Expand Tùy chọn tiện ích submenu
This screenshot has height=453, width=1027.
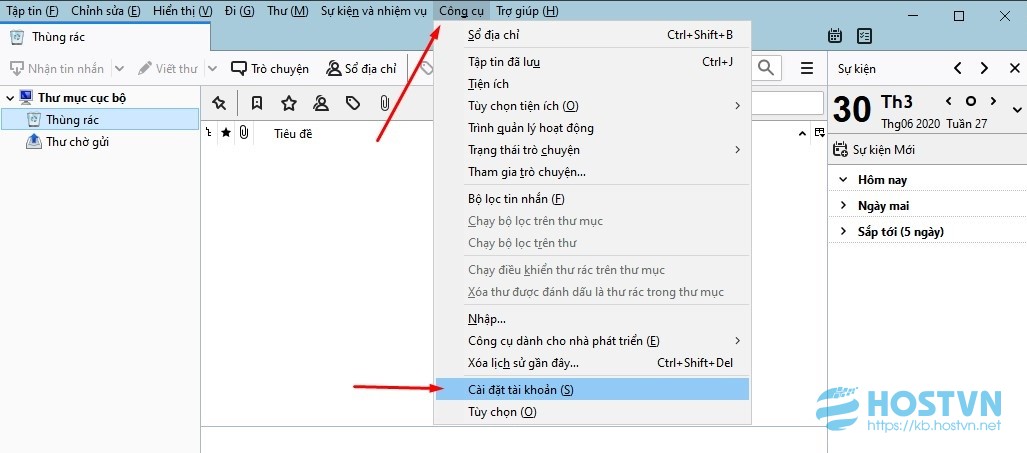(593, 106)
